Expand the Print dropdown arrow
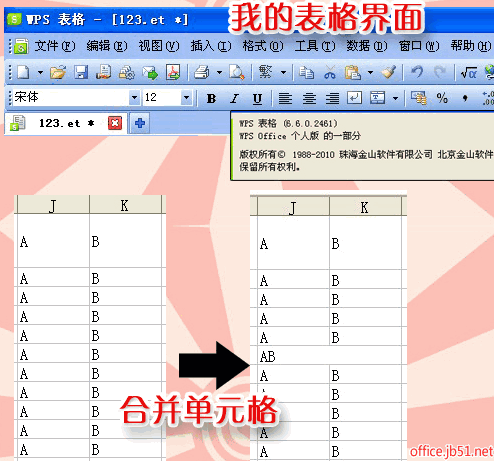The image size is (497, 461). (x=219, y=72)
